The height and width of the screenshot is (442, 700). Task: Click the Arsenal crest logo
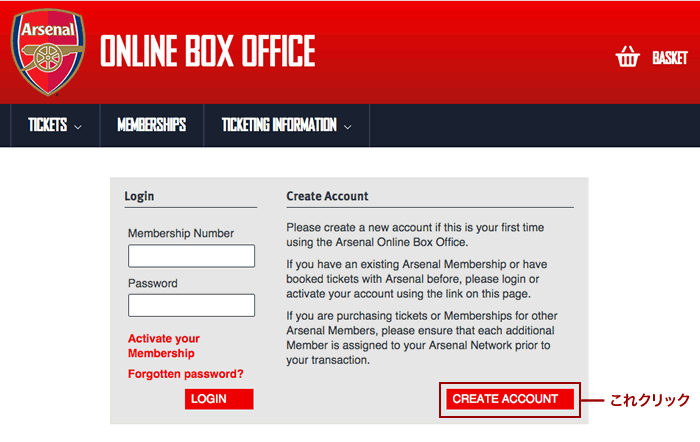pyautogui.click(x=48, y=52)
